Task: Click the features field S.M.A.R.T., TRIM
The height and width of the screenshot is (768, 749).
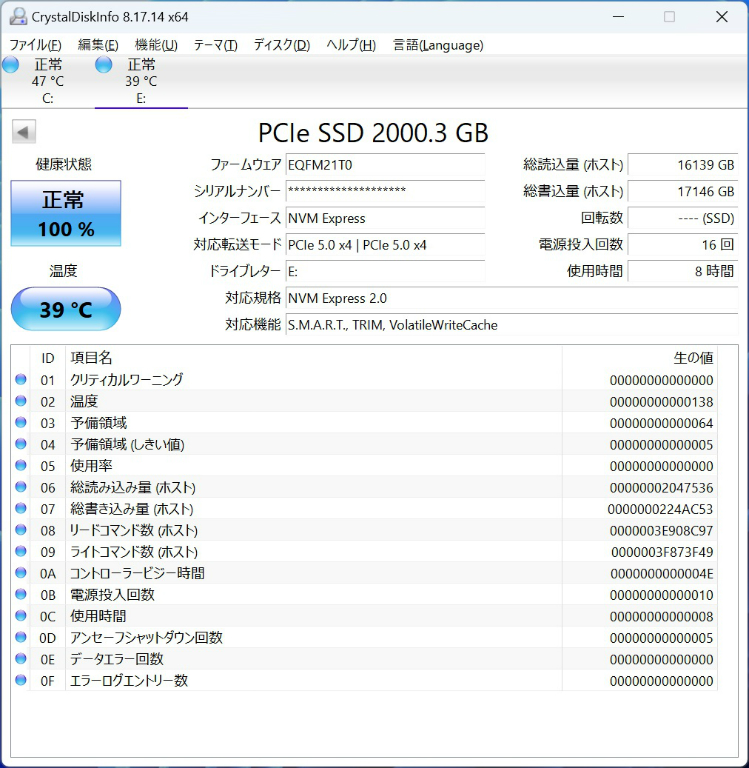Action: point(512,325)
